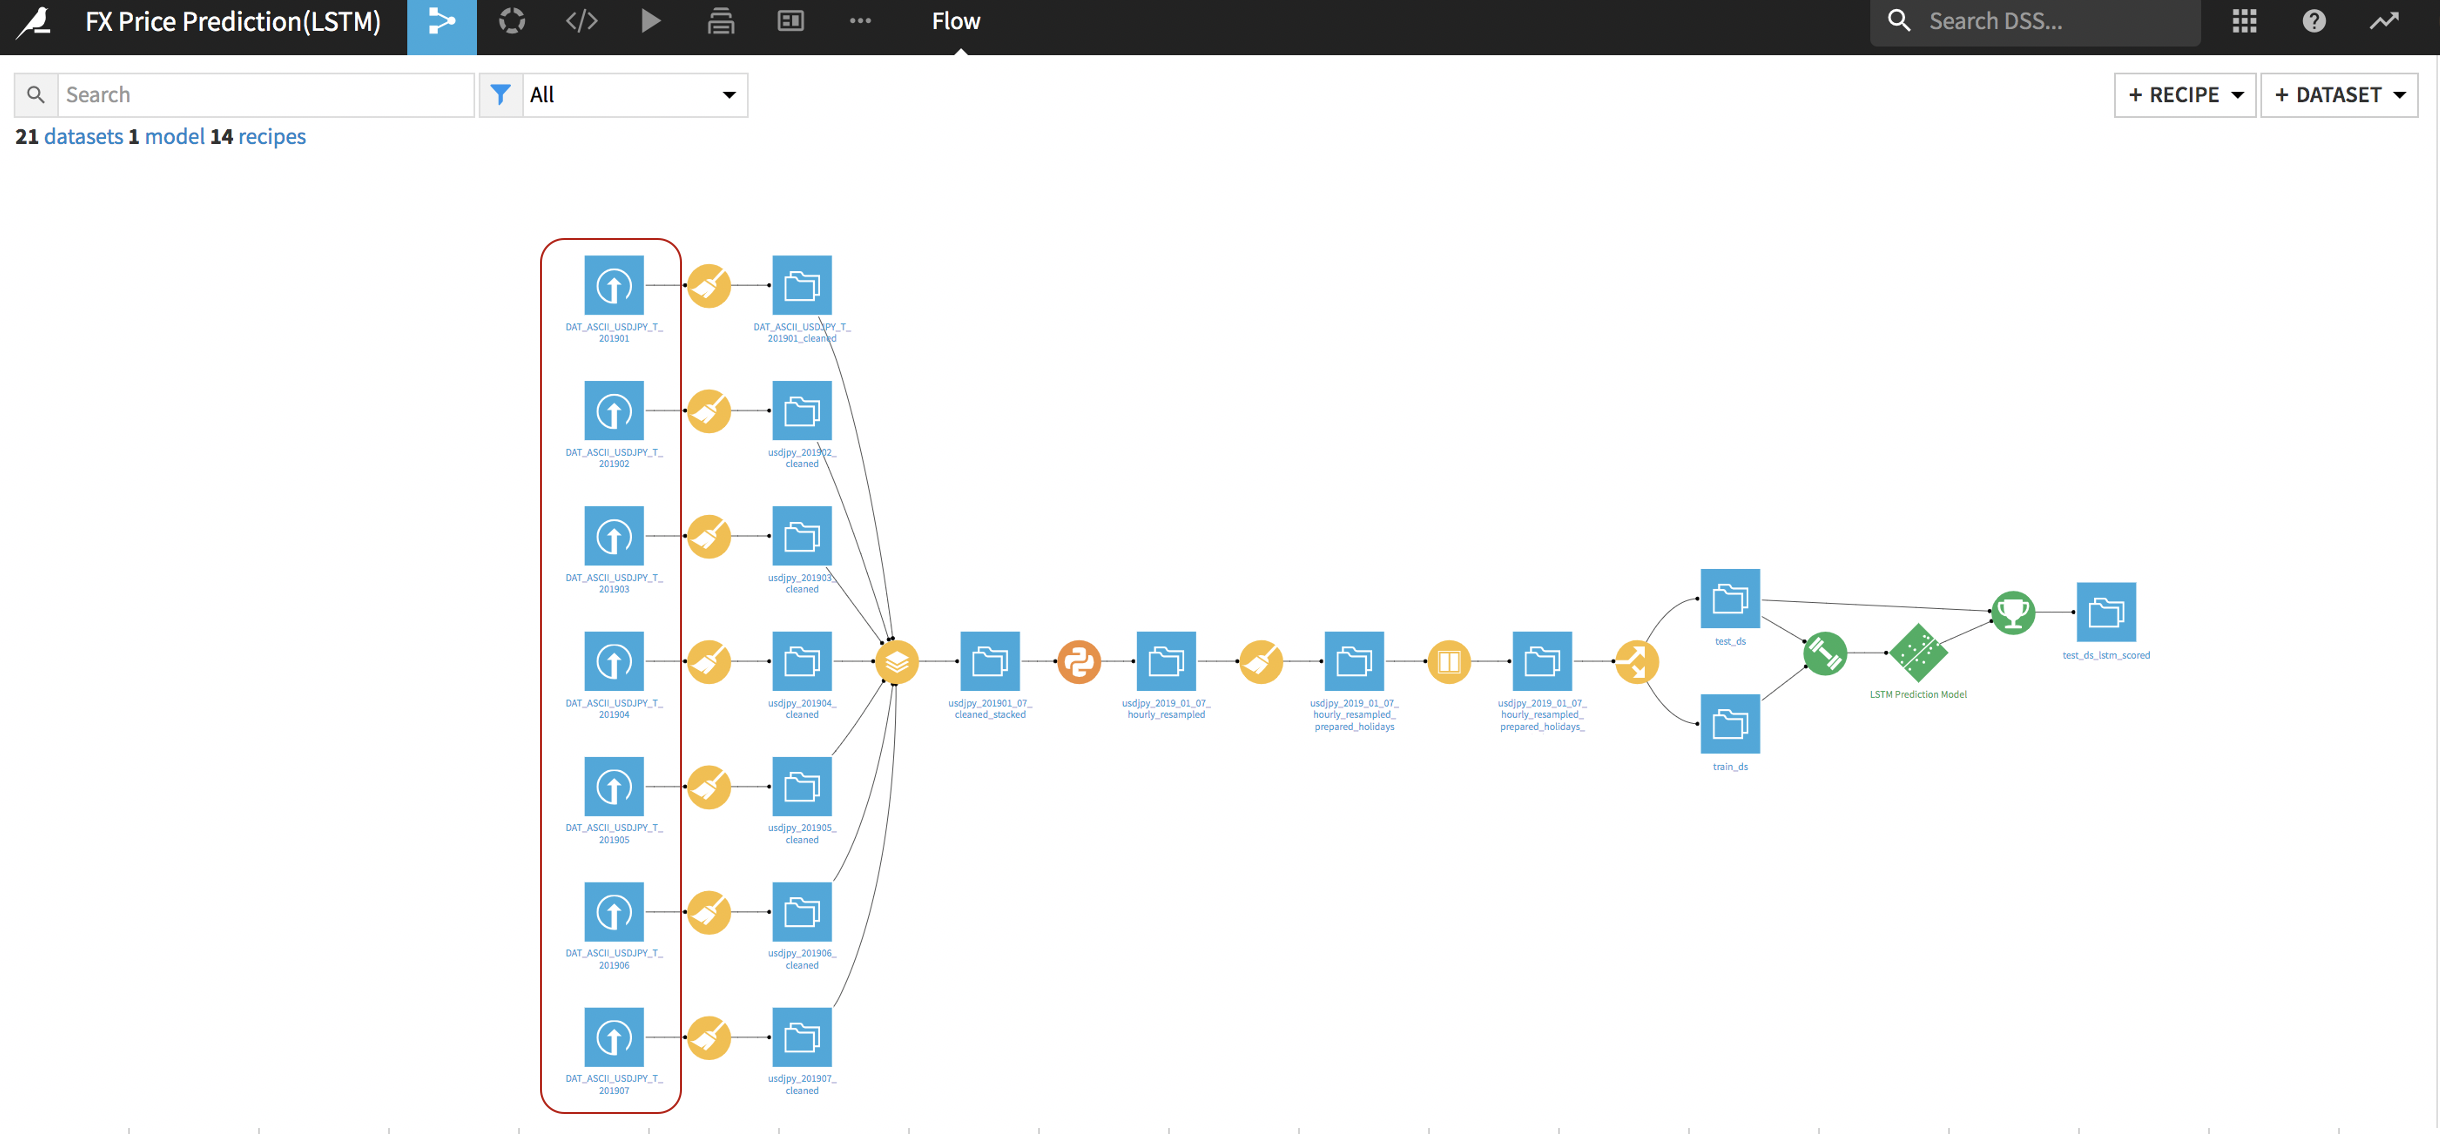2440x1134 pixels.
Task: Select the train recipe dumbbell icon
Action: point(1825,653)
